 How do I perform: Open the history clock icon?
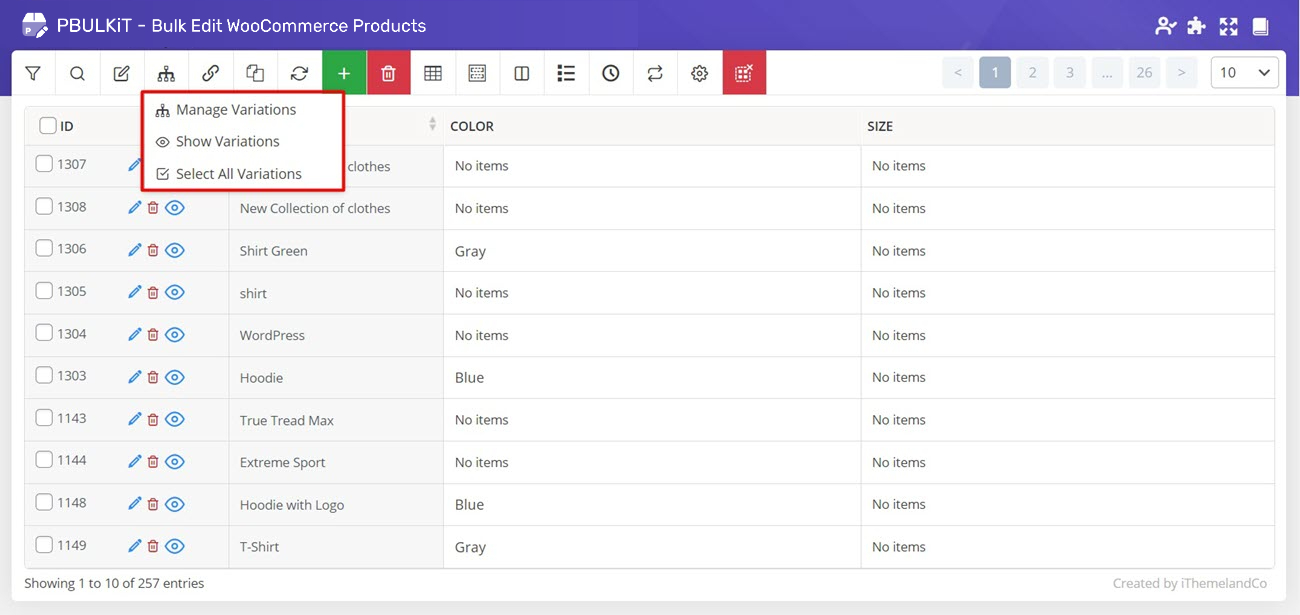coord(611,73)
